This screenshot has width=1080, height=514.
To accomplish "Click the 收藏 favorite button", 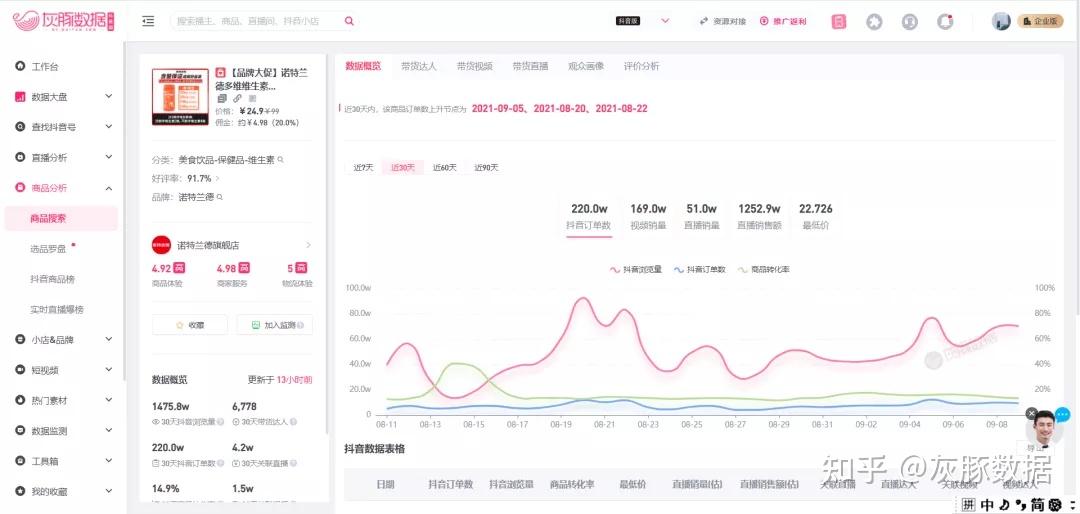I will coord(189,325).
